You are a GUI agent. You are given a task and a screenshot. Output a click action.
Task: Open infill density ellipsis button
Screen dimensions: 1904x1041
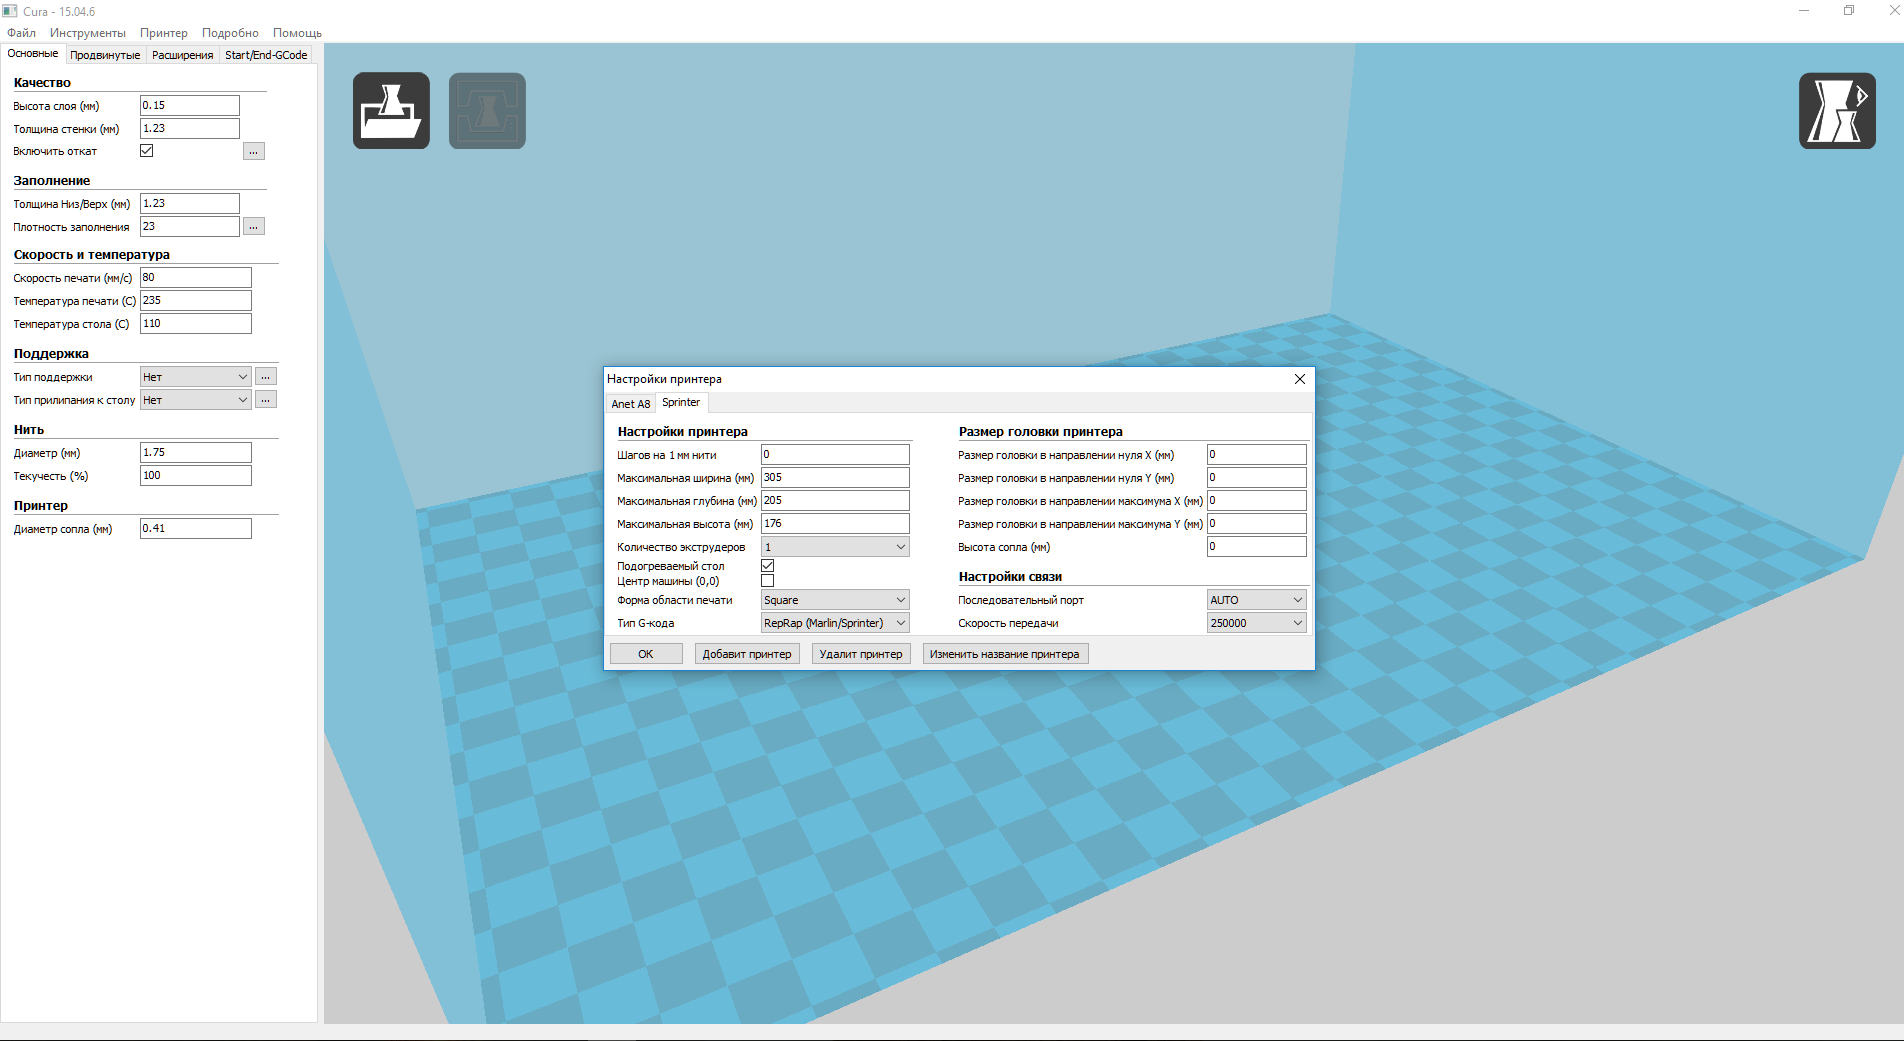point(254,227)
